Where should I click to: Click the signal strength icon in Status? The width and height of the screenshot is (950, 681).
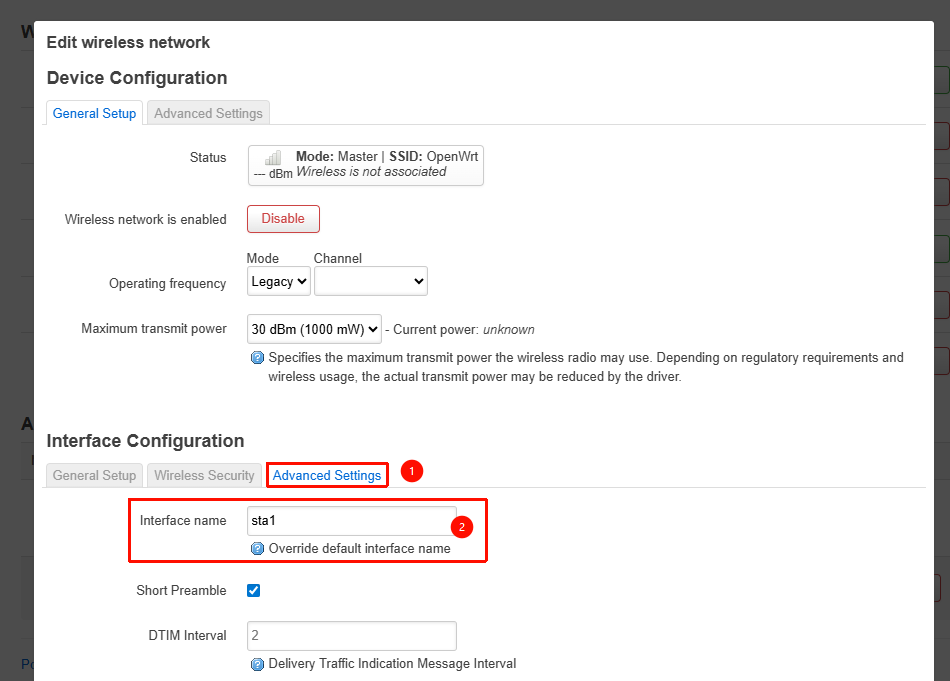click(x=272, y=158)
